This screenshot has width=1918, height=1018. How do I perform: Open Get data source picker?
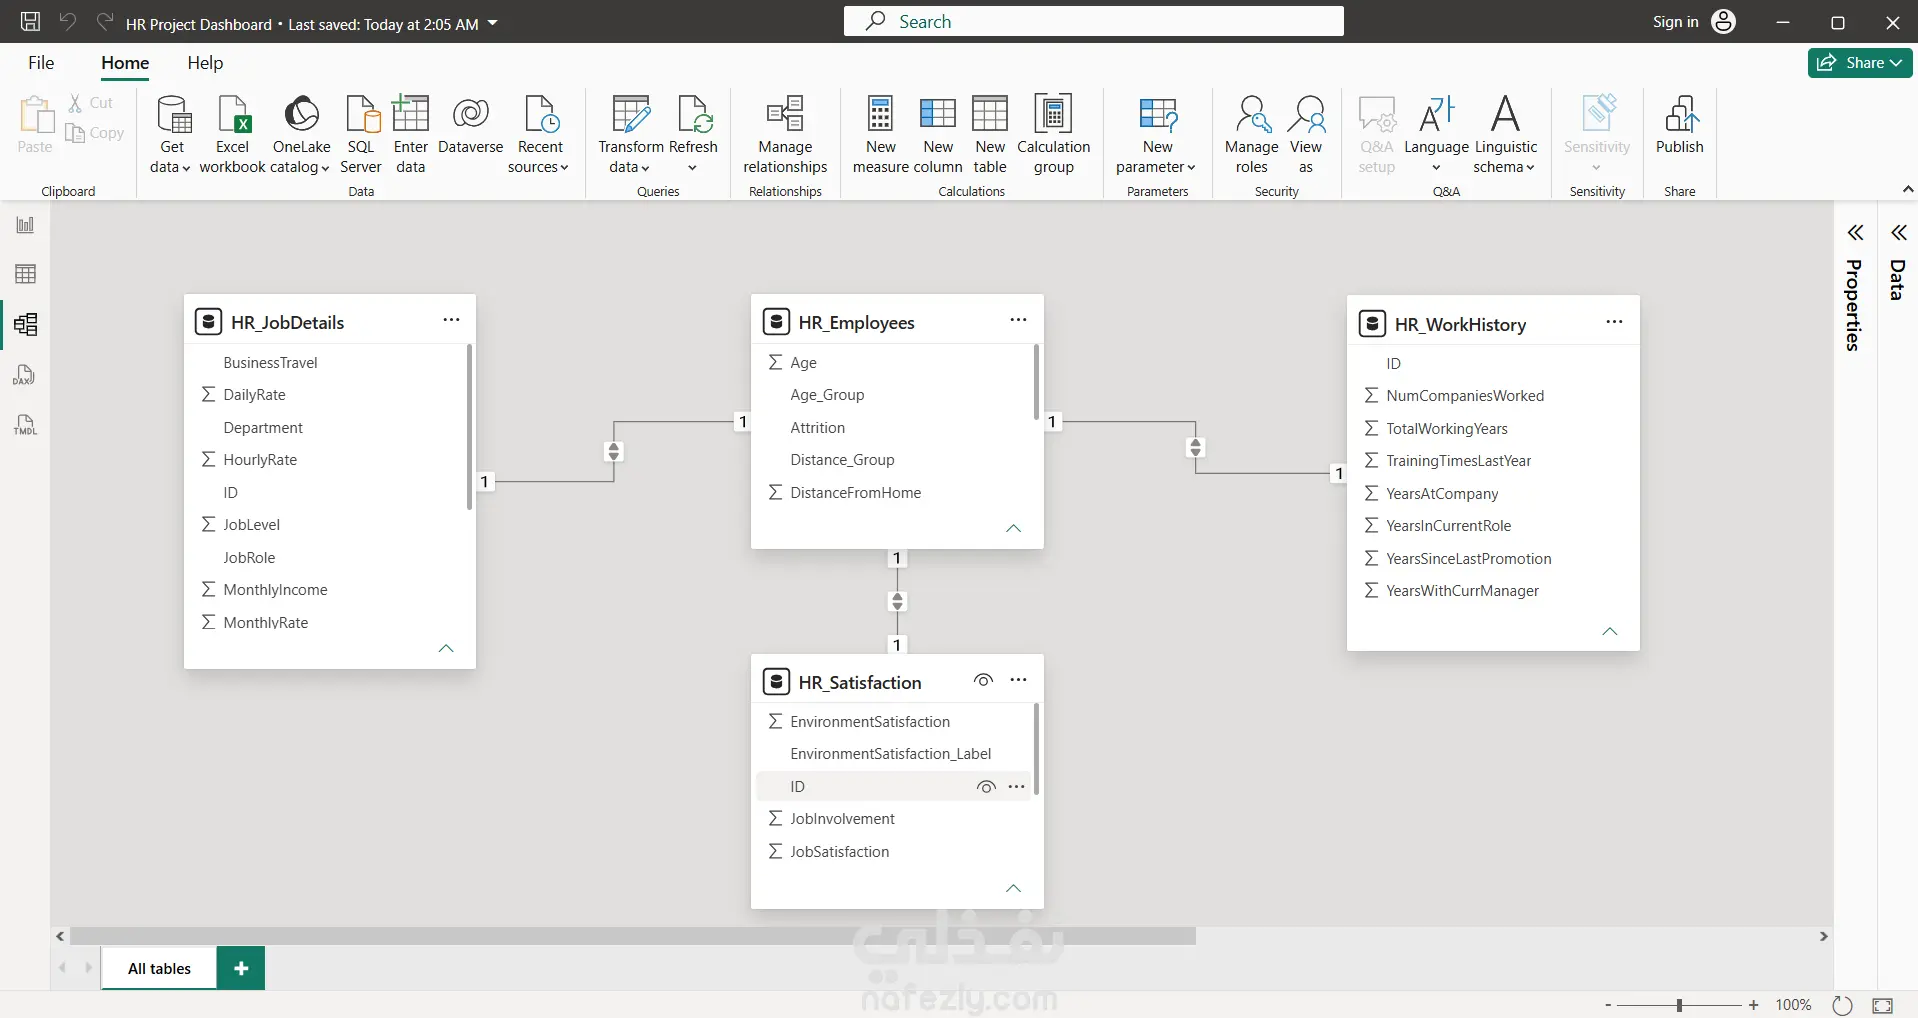pos(172,135)
